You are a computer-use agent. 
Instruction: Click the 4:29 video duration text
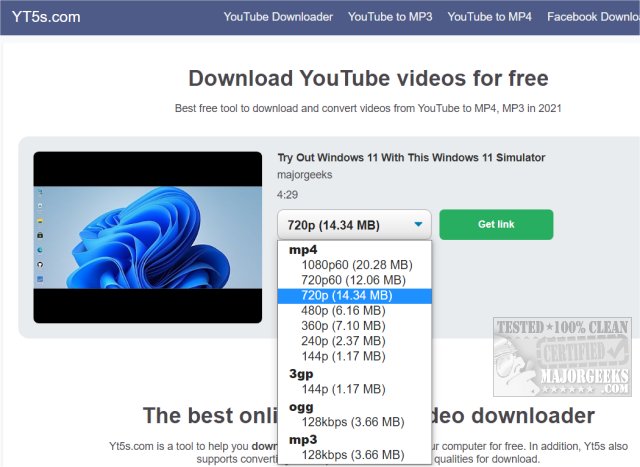click(287, 195)
